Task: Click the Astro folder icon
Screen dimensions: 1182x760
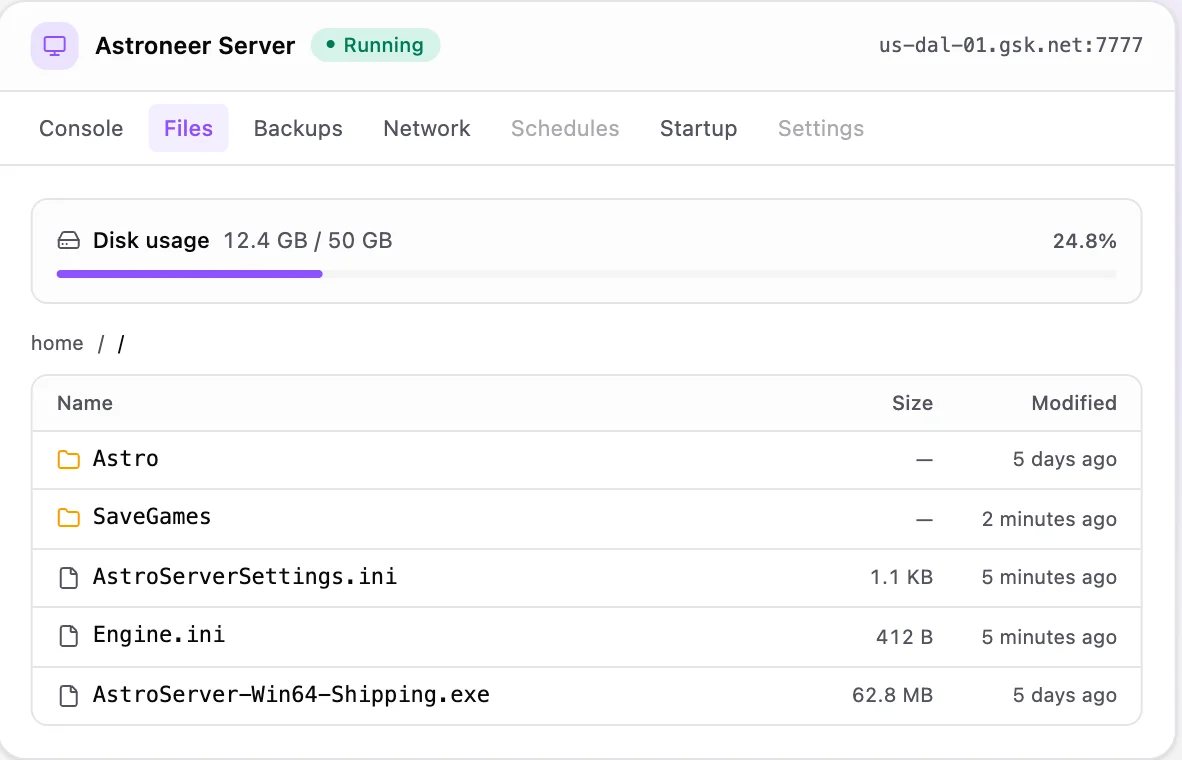Action: click(x=69, y=459)
